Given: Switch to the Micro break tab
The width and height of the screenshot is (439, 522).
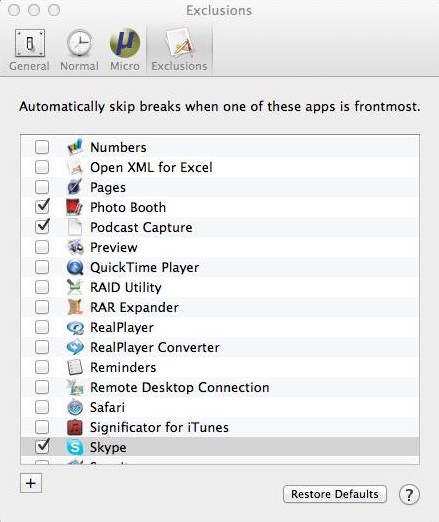Looking at the screenshot, I should point(125,50).
